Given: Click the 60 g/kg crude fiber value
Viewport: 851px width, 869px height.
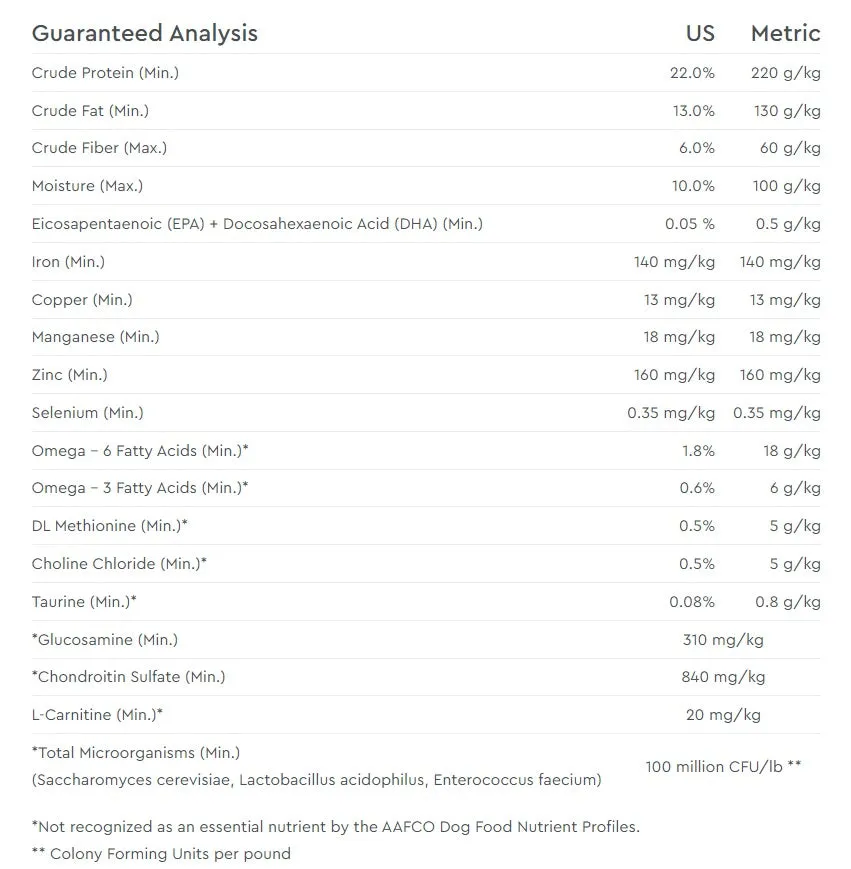Looking at the screenshot, I should [790, 148].
